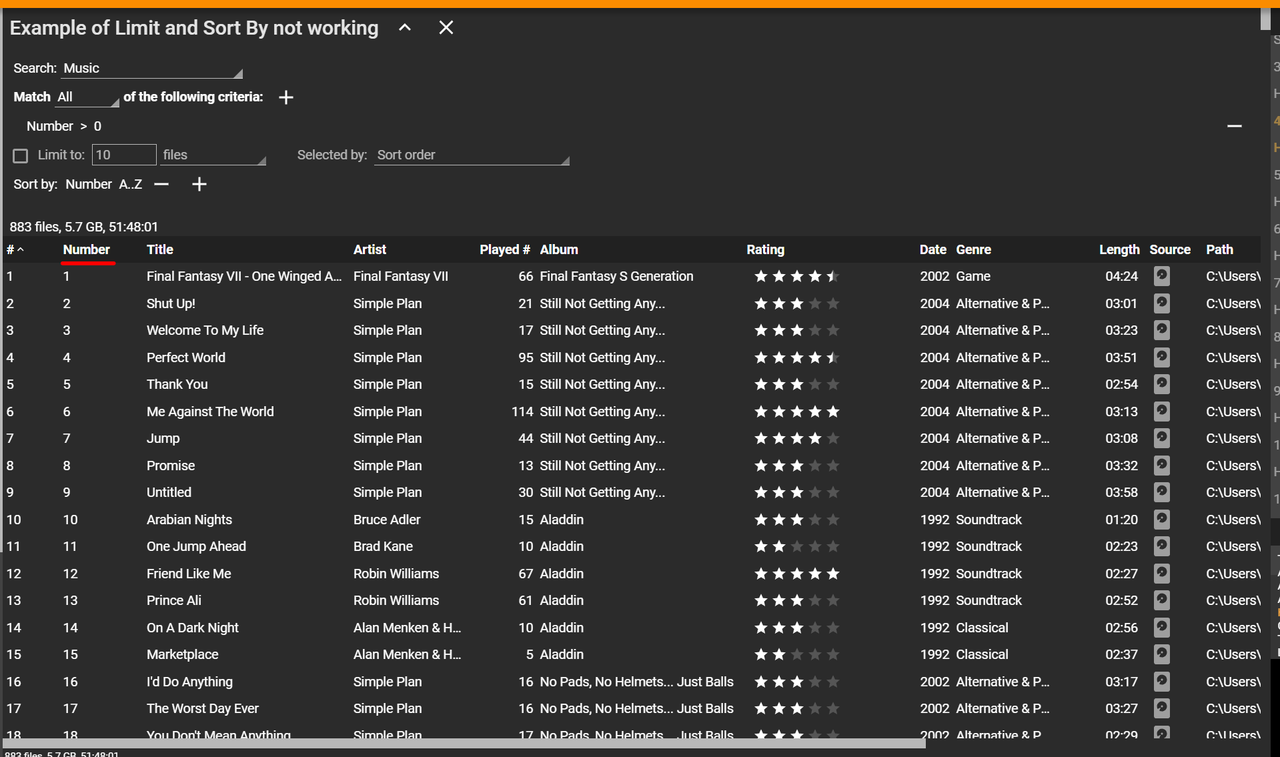This screenshot has width=1280, height=757.
Task: Click source icon in The Worst Day Ever row
Action: pyautogui.click(x=1161, y=708)
